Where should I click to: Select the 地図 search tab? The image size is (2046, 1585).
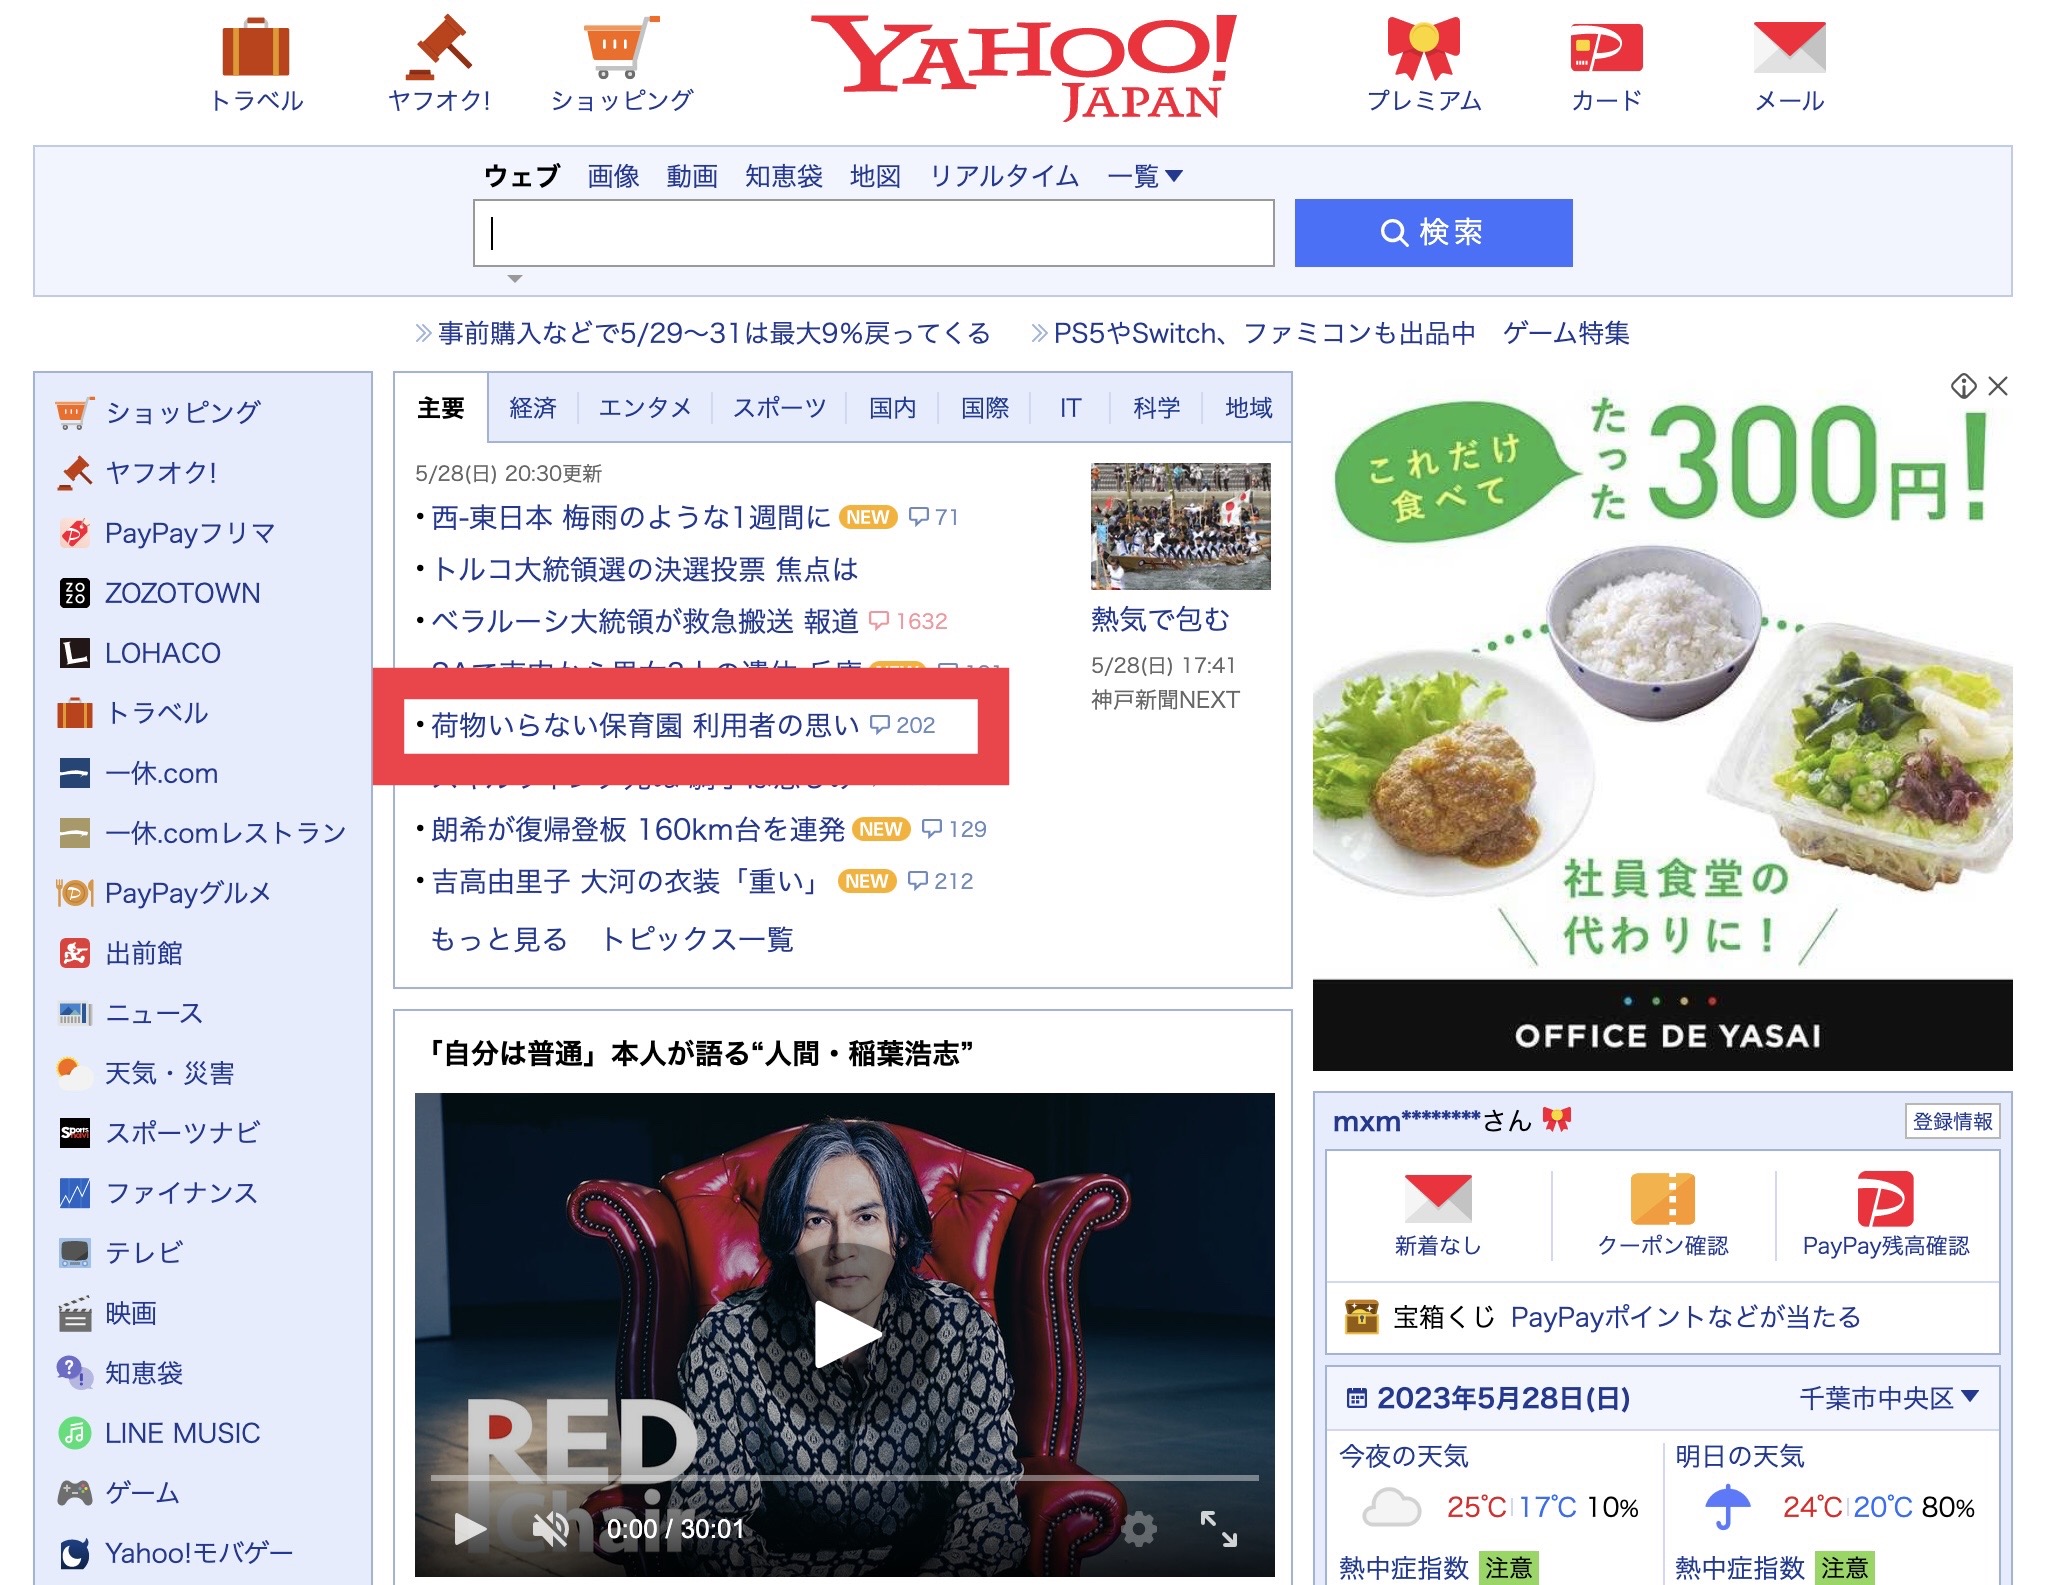875,176
